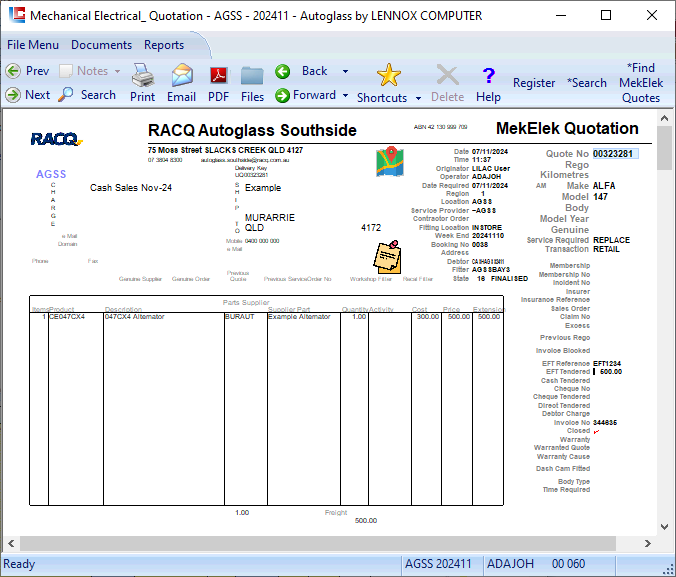This screenshot has width=676, height=577.
Task: Click the Fitter value AGSSBAY3
Action: [491, 270]
